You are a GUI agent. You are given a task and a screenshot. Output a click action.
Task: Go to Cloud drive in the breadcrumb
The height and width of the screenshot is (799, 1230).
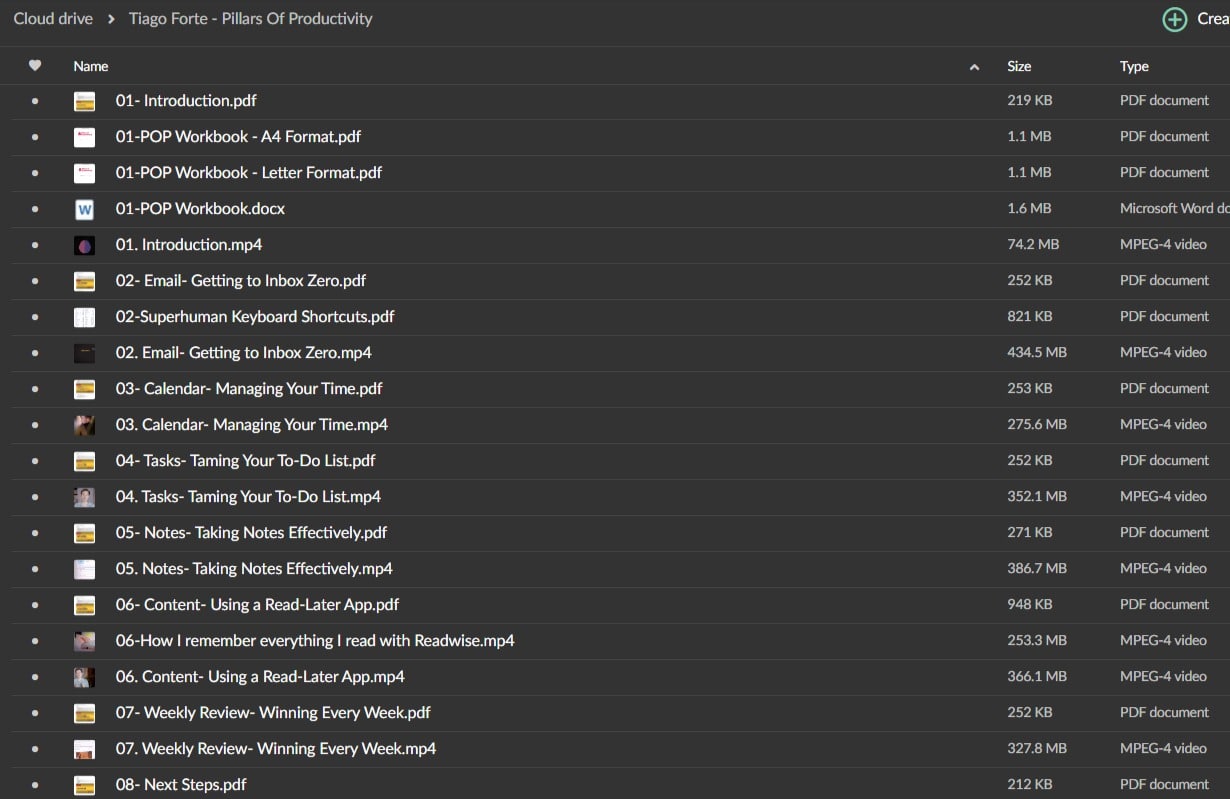pyautogui.click(x=53, y=19)
